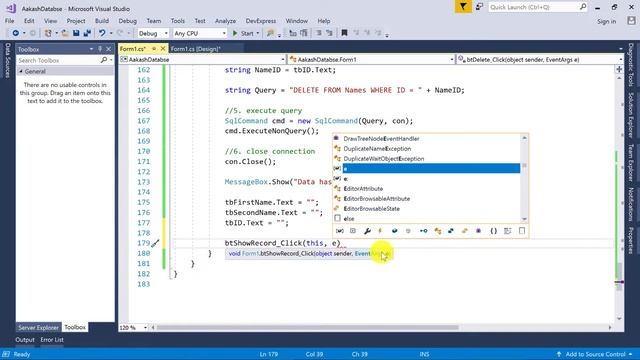640x360 pixels.
Task: Filter IntelliSense by namespaces braces icon
Action: click(x=493, y=231)
